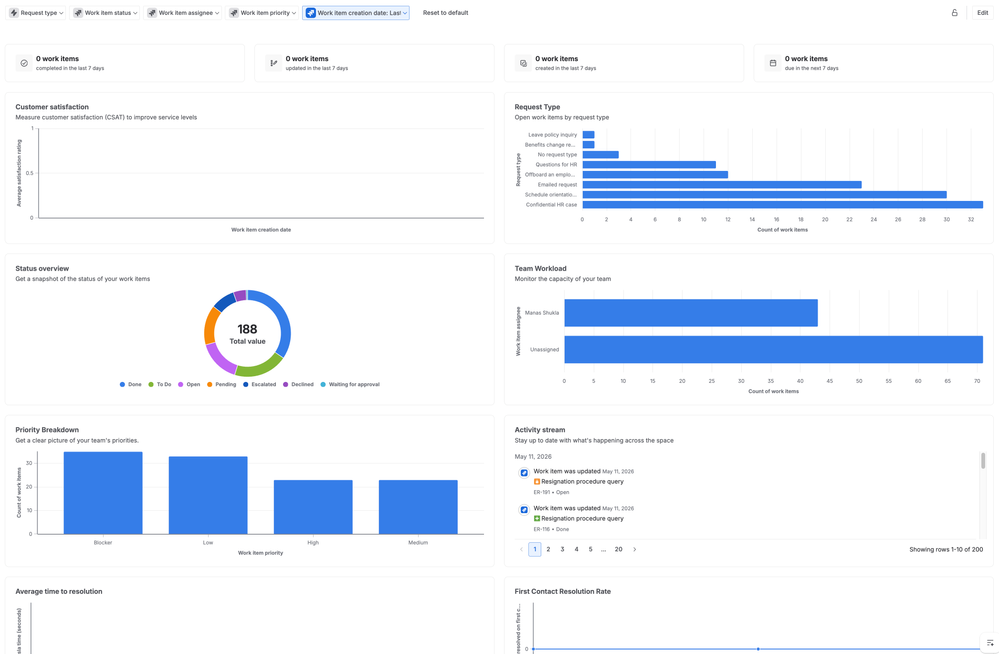Click the Edit button

tap(982, 13)
